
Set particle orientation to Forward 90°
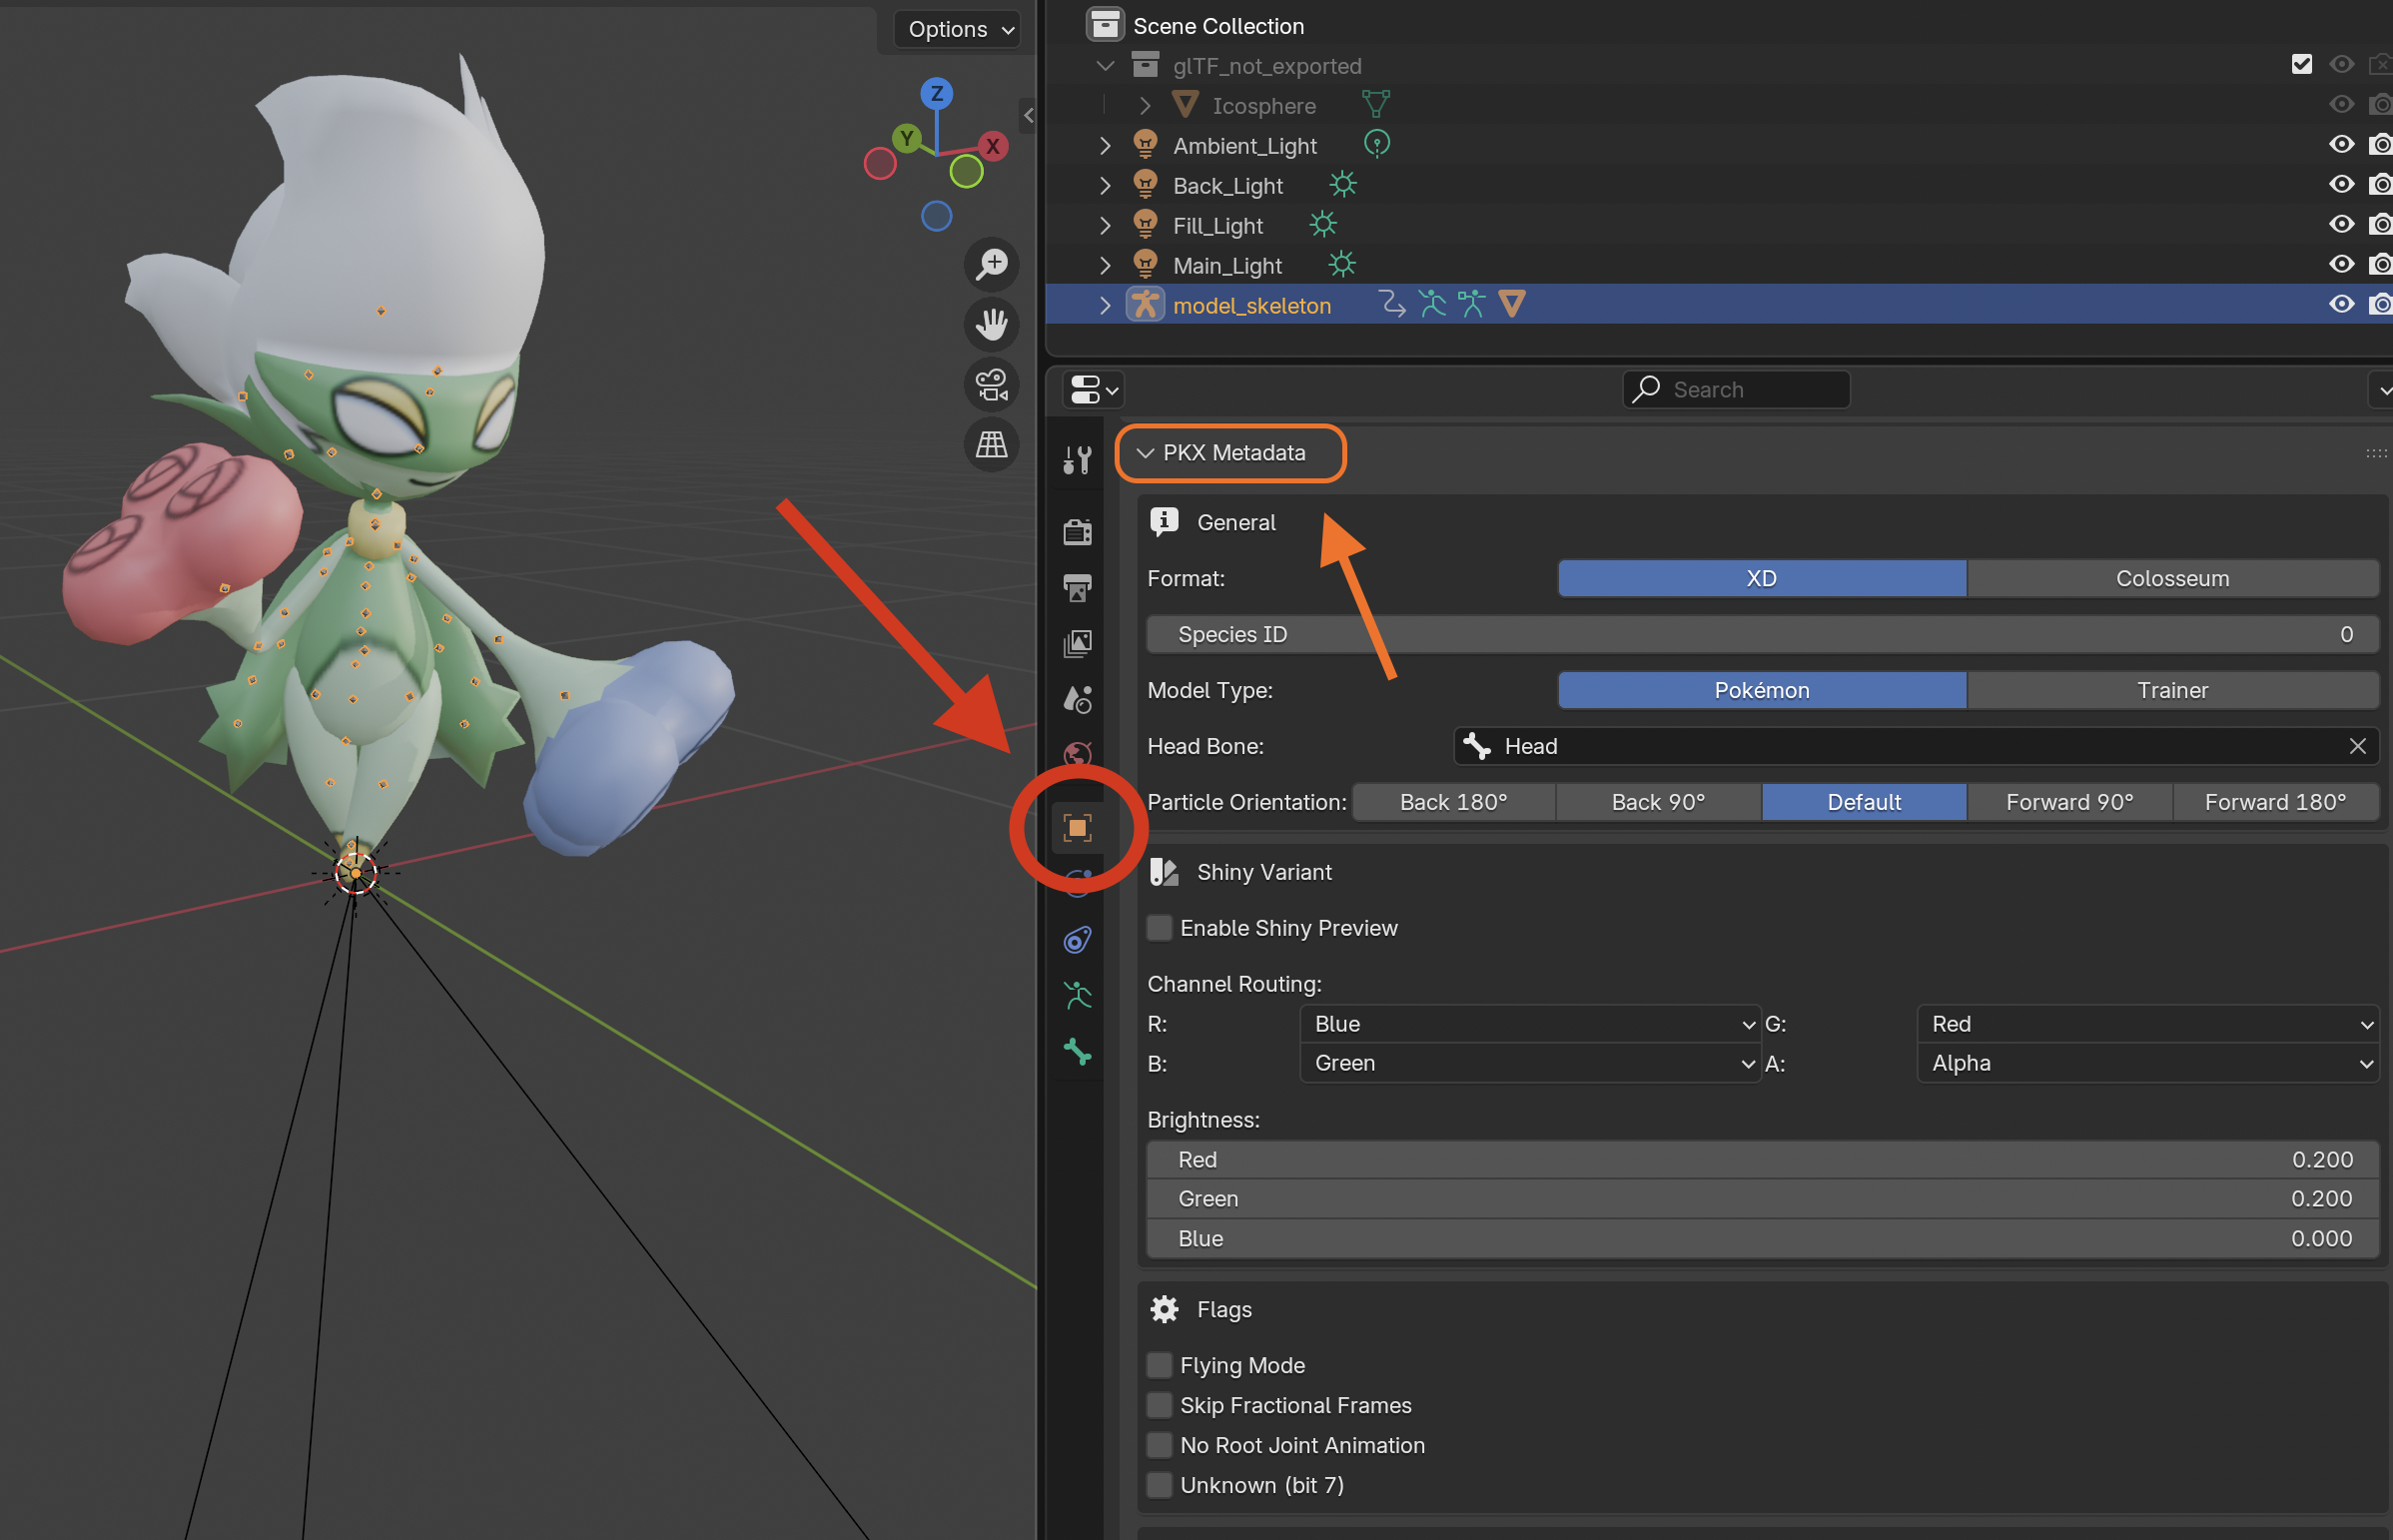click(x=2069, y=802)
